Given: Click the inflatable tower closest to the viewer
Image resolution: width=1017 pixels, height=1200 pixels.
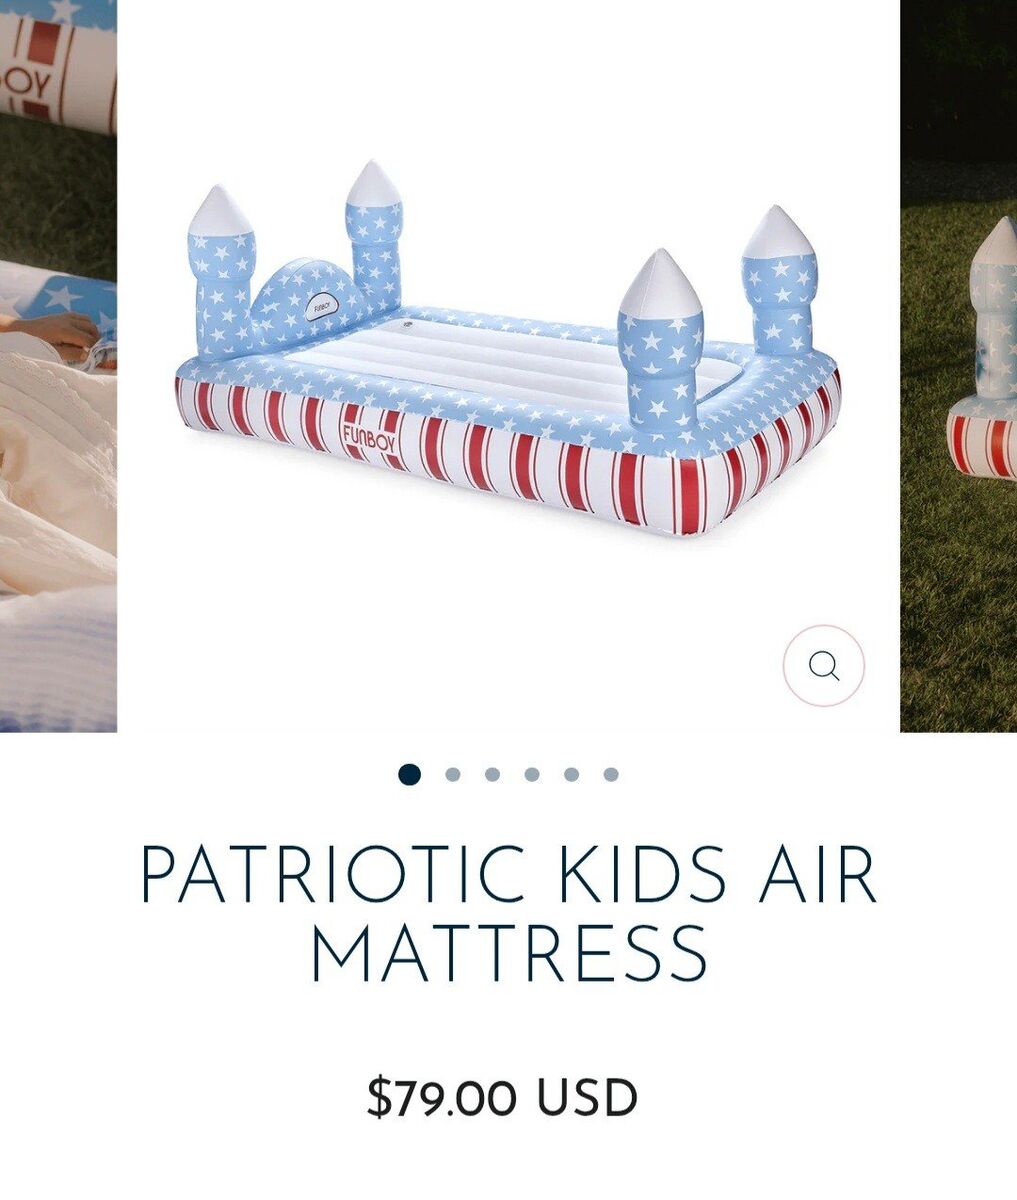Looking at the screenshot, I should (x=660, y=340).
